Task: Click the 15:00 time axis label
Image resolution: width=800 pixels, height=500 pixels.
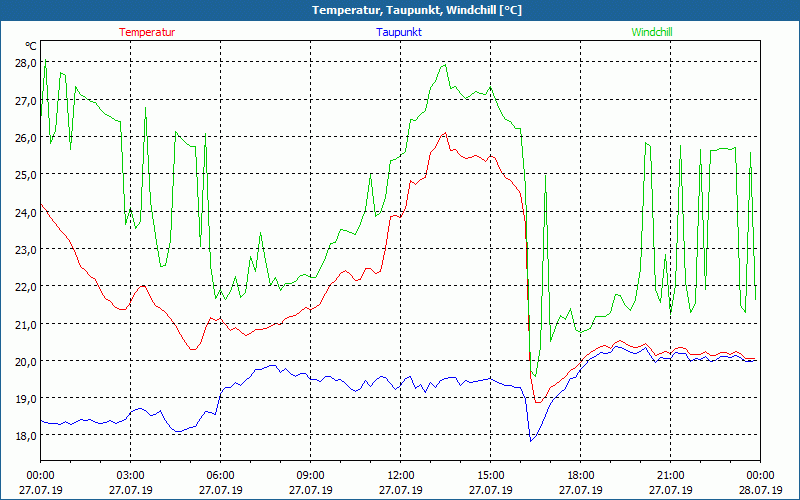Action: [x=490, y=476]
